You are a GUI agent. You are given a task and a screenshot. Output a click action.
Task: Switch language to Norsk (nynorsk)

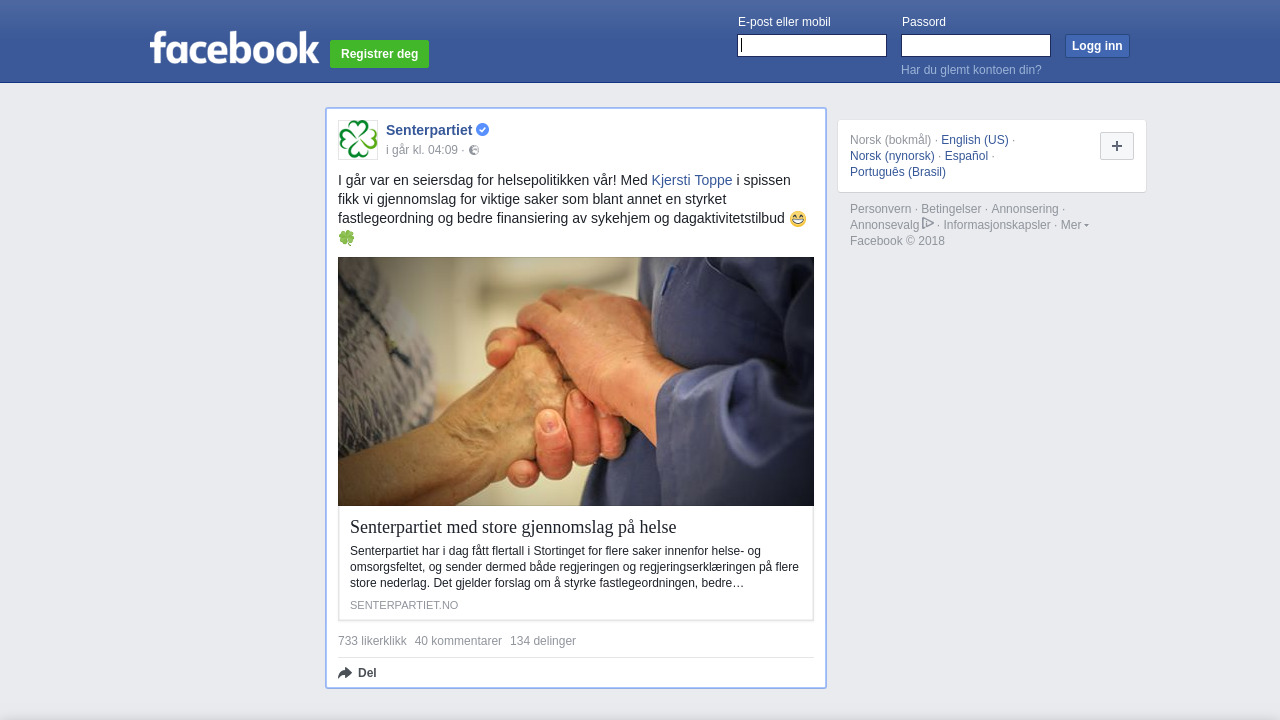click(892, 156)
